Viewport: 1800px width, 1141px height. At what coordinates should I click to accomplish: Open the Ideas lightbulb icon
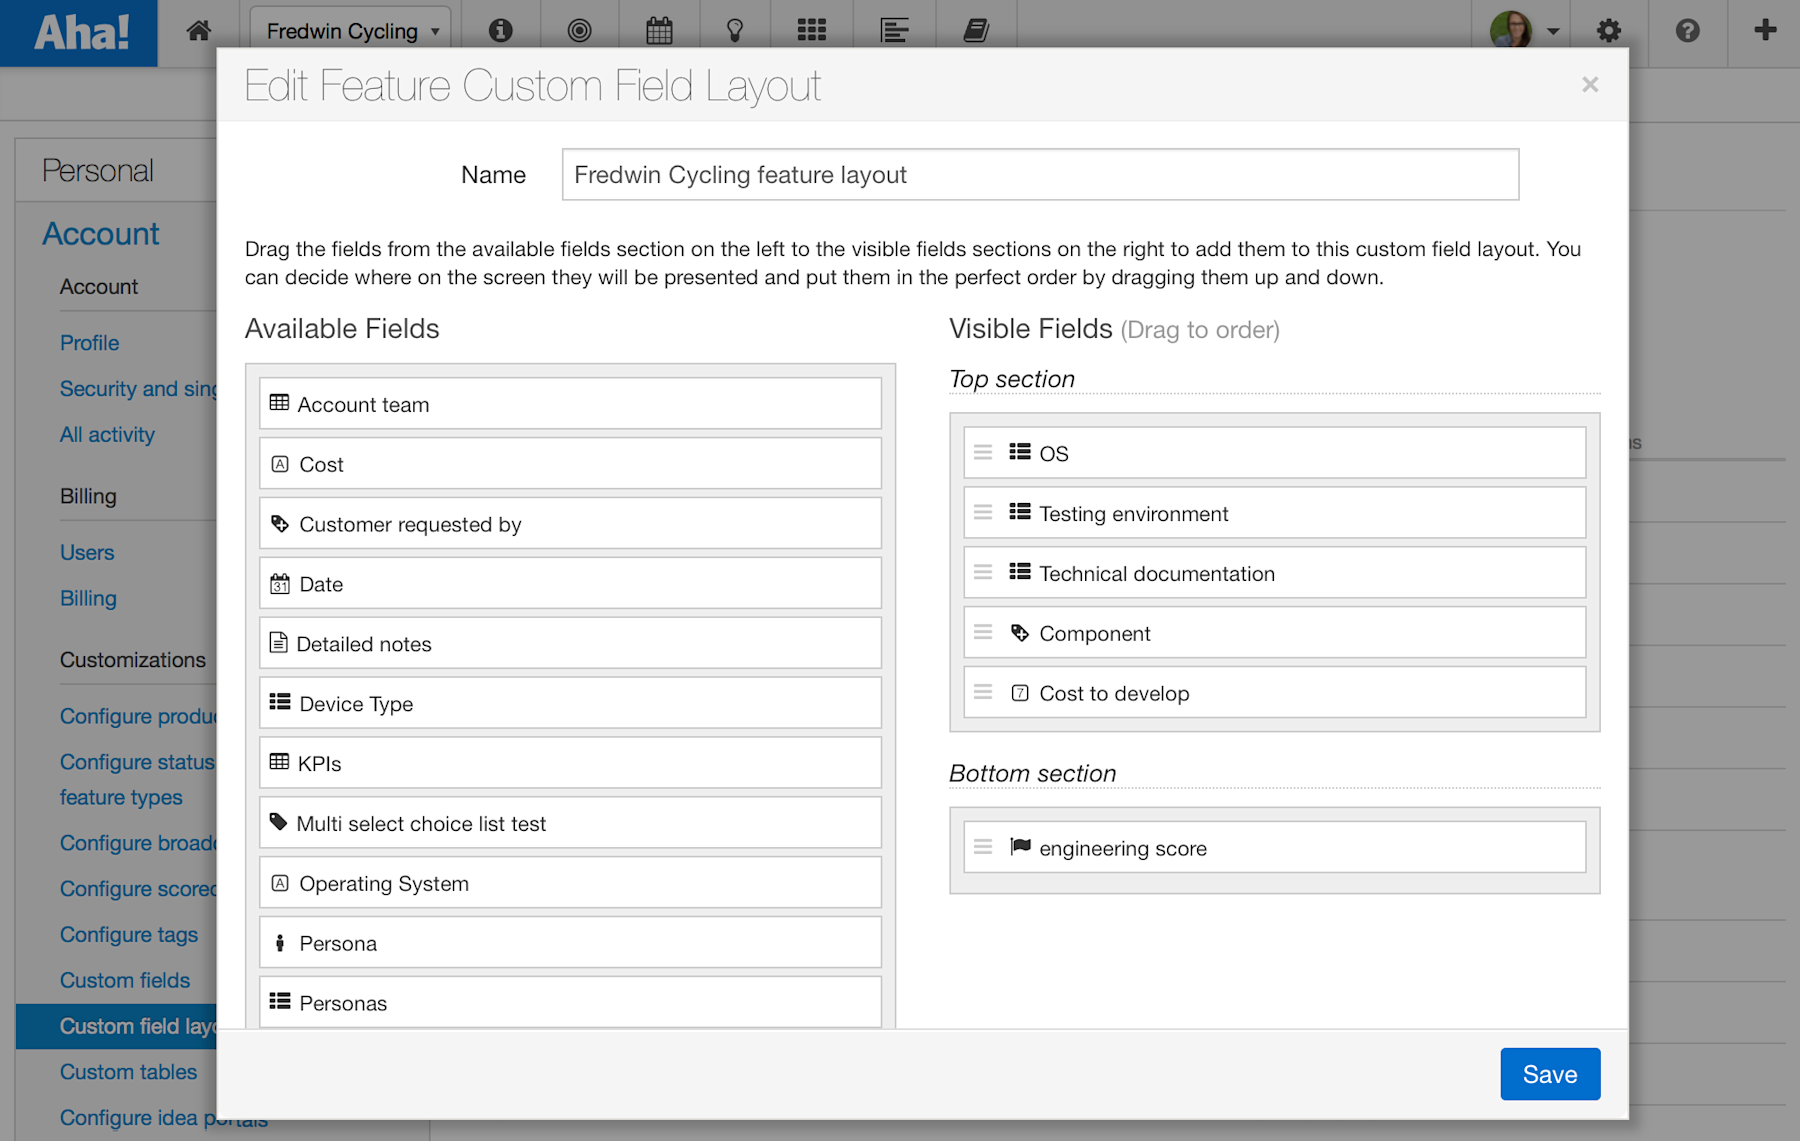click(736, 31)
